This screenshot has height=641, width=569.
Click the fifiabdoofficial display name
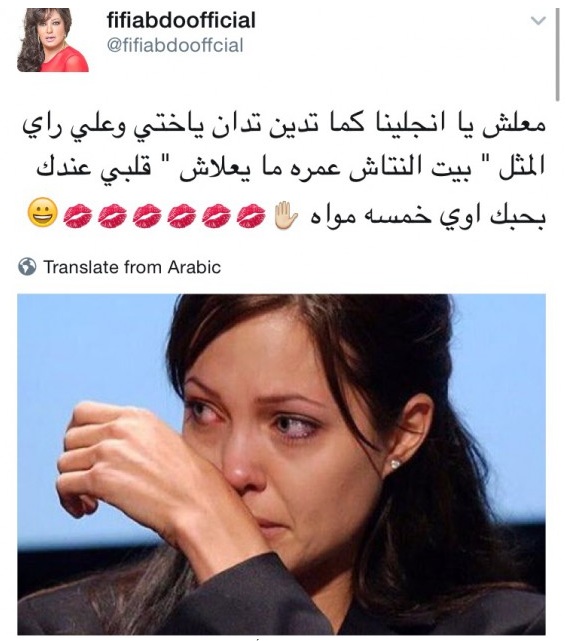[x=181, y=20]
